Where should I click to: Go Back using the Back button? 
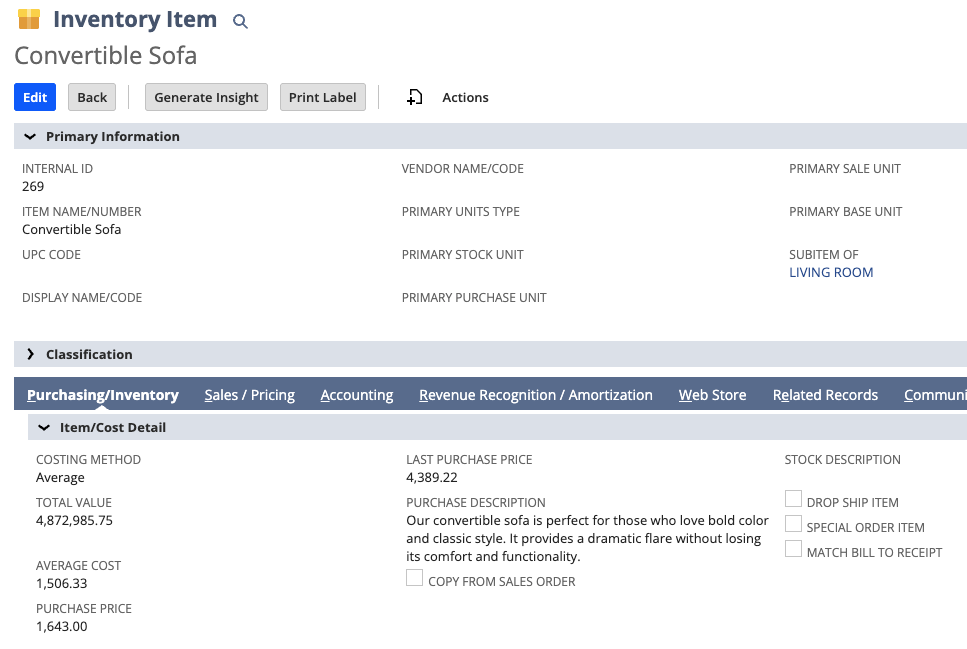click(x=92, y=97)
